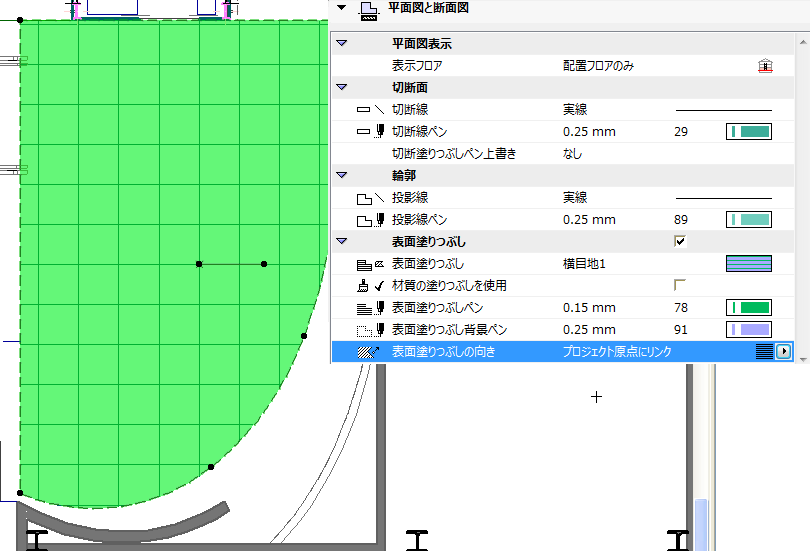Collapse the 切断面 section
Viewport: 810px width, 551px height.
[341, 87]
